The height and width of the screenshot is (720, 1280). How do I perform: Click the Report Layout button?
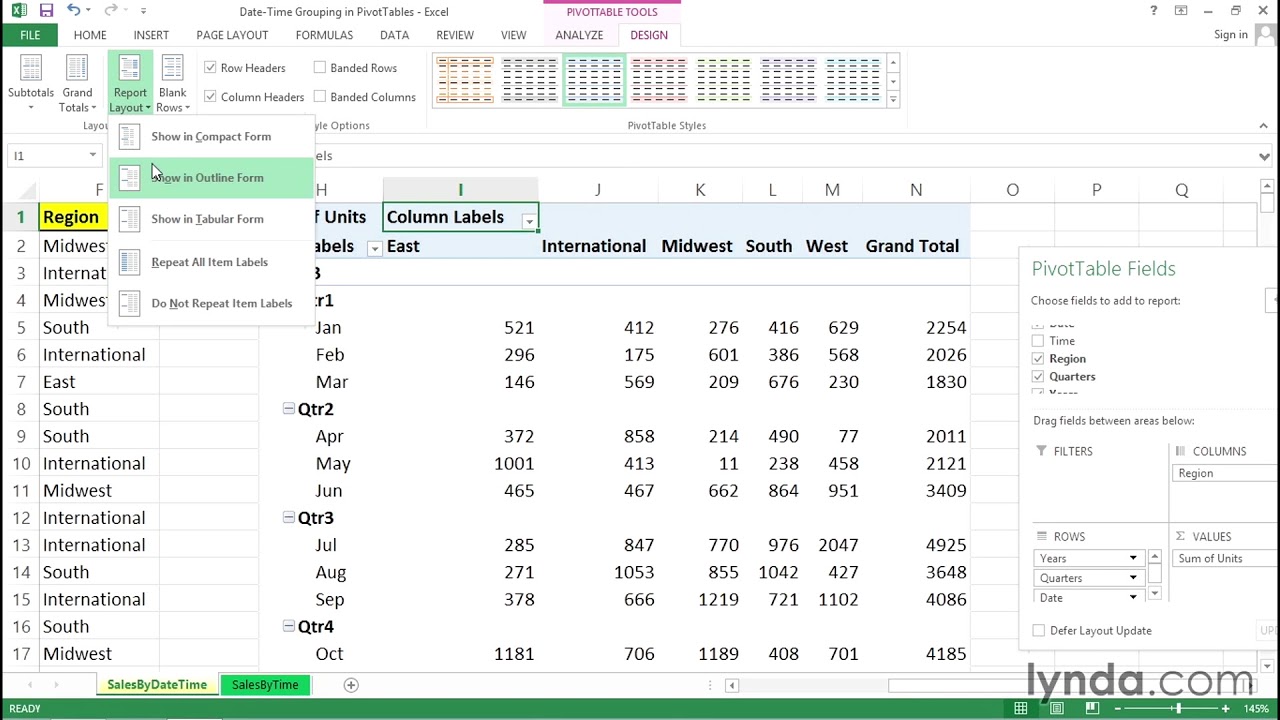click(x=130, y=83)
